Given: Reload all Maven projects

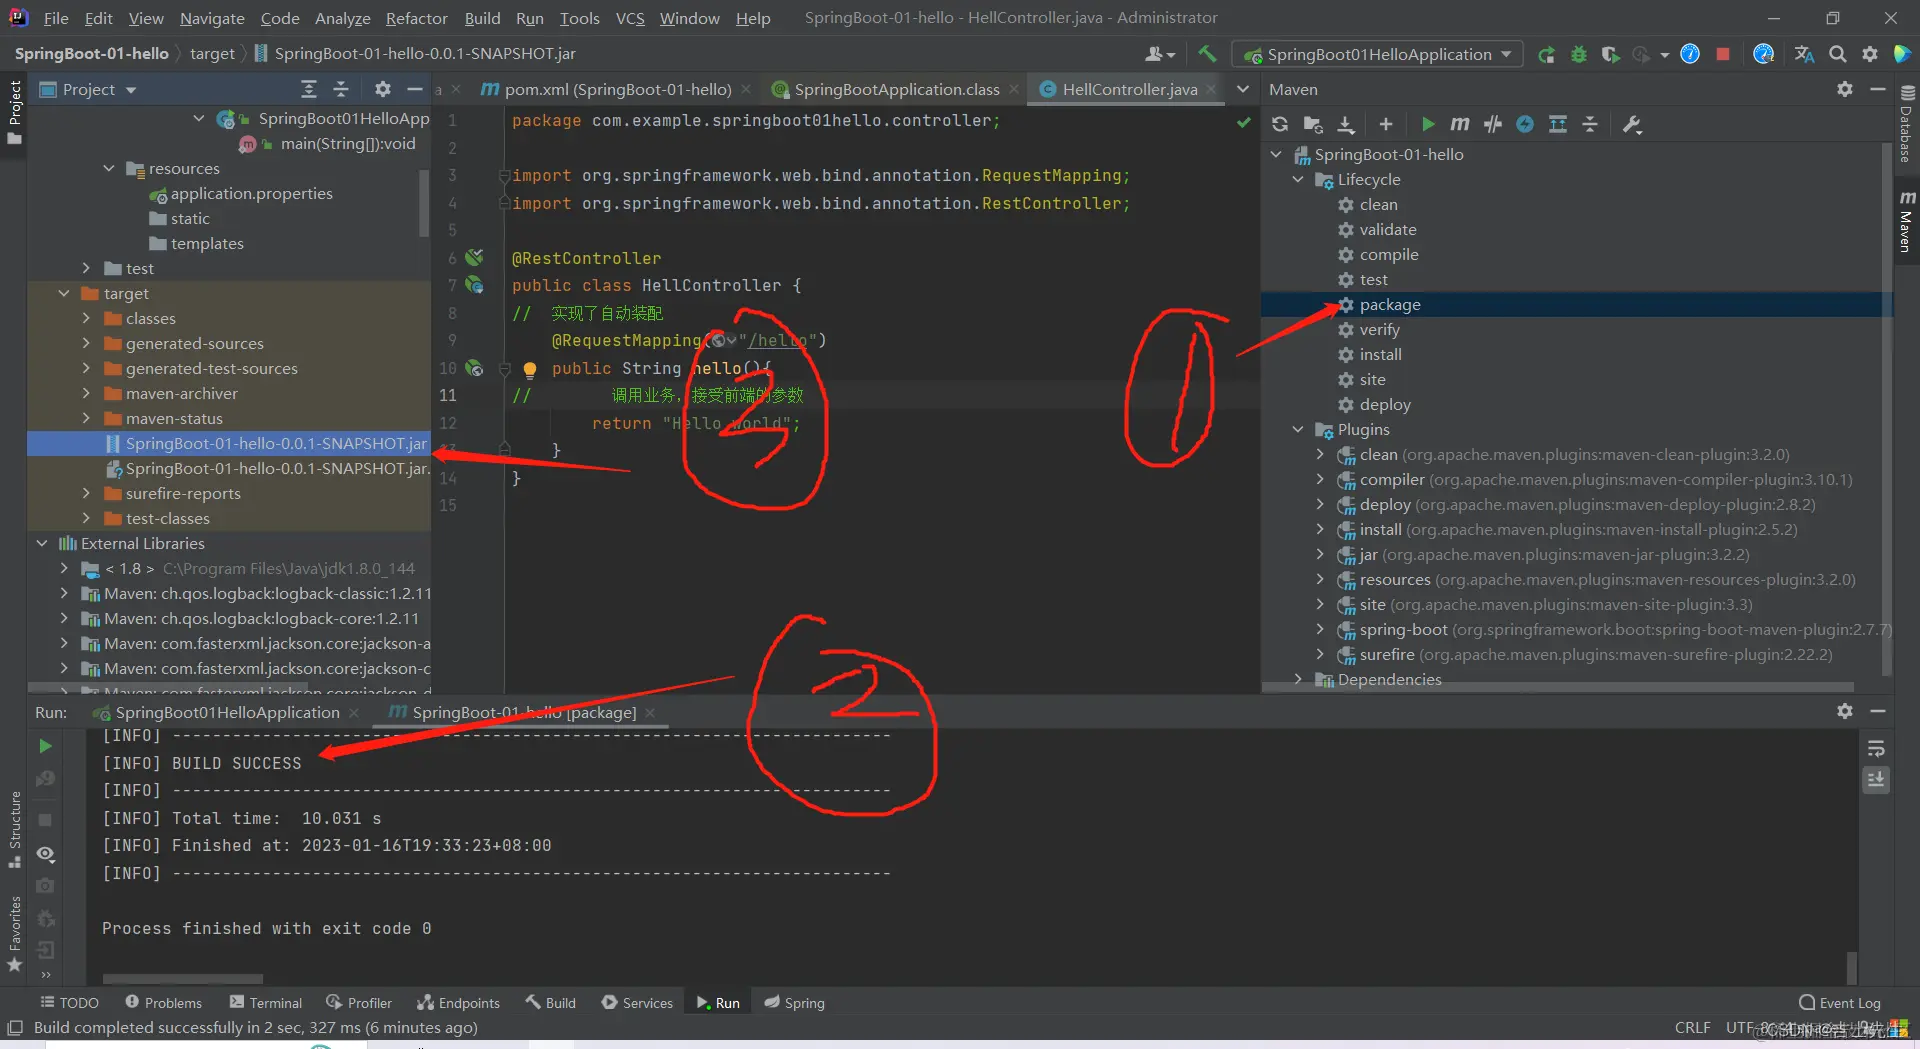Looking at the screenshot, I should (1280, 124).
